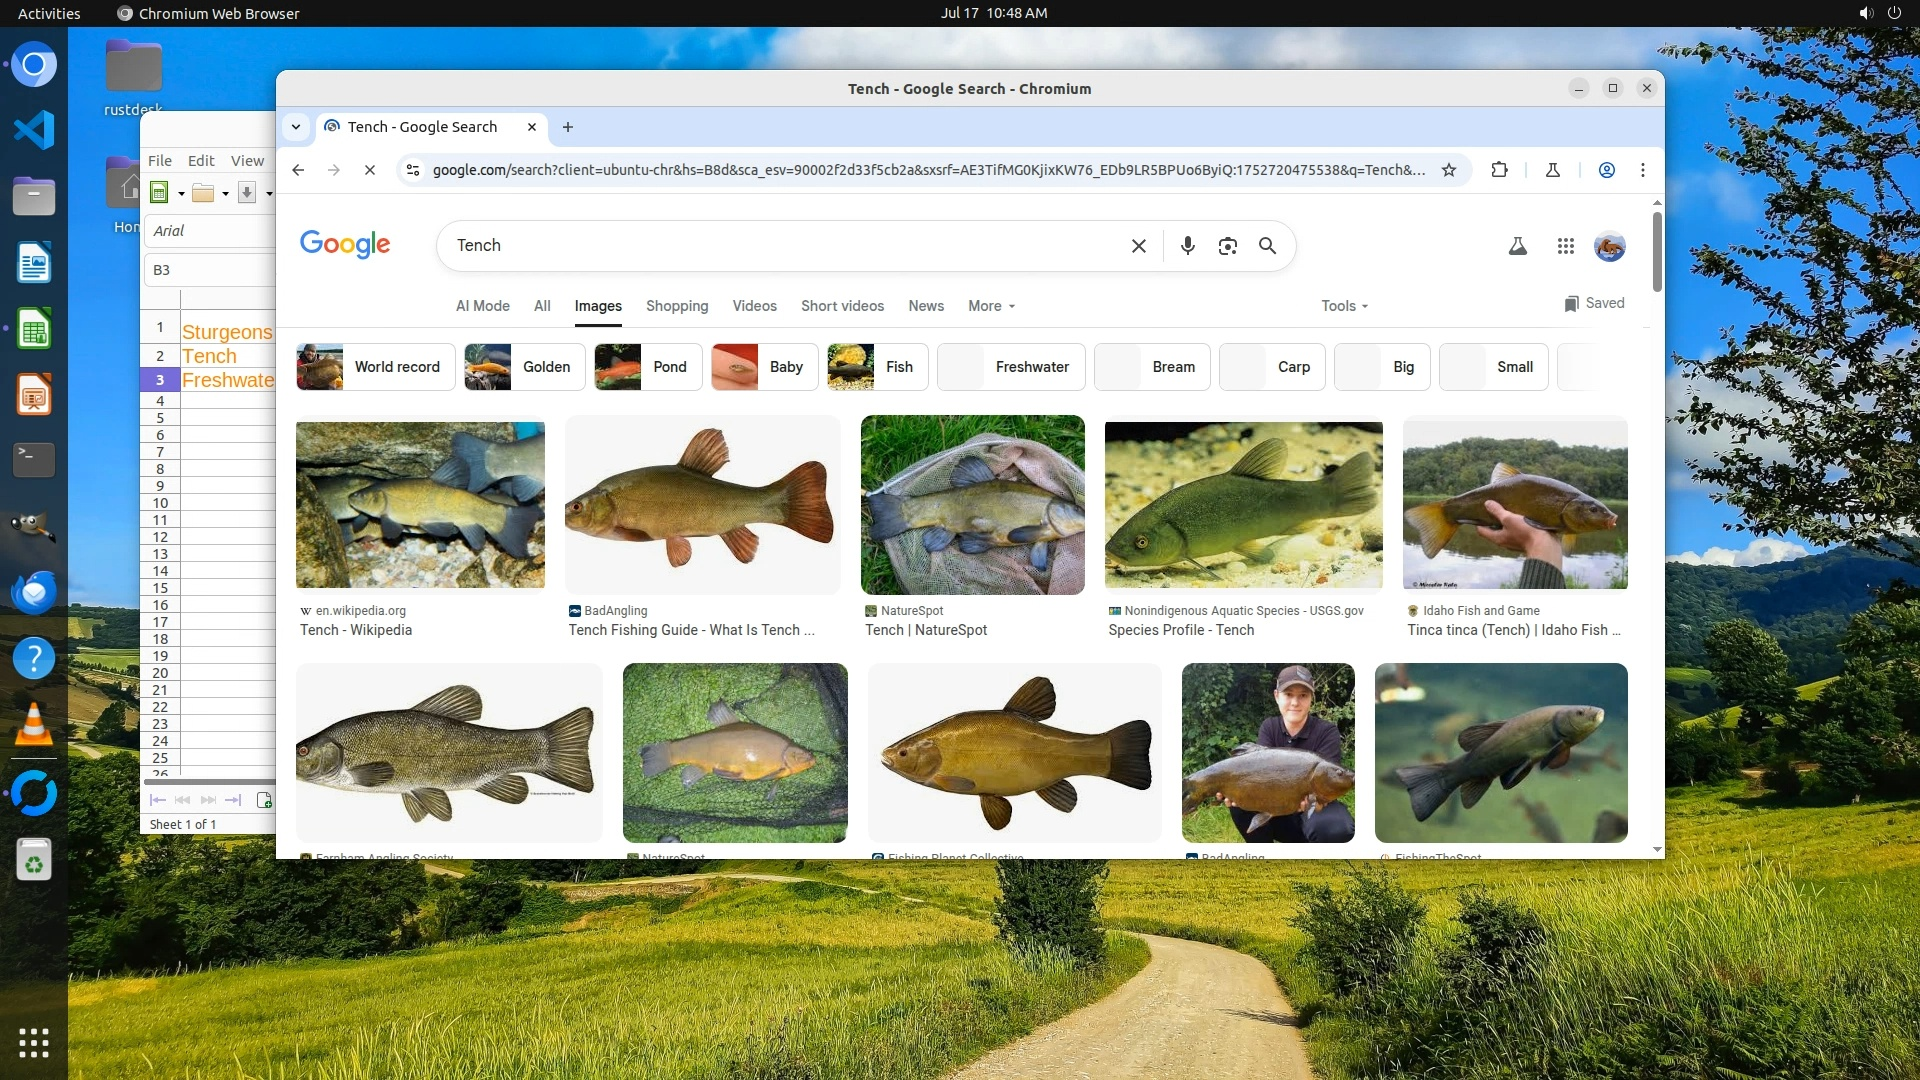Switch to the Shopping results tab
The width and height of the screenshot is (1920, 1080).
click(x=676, y=306)
